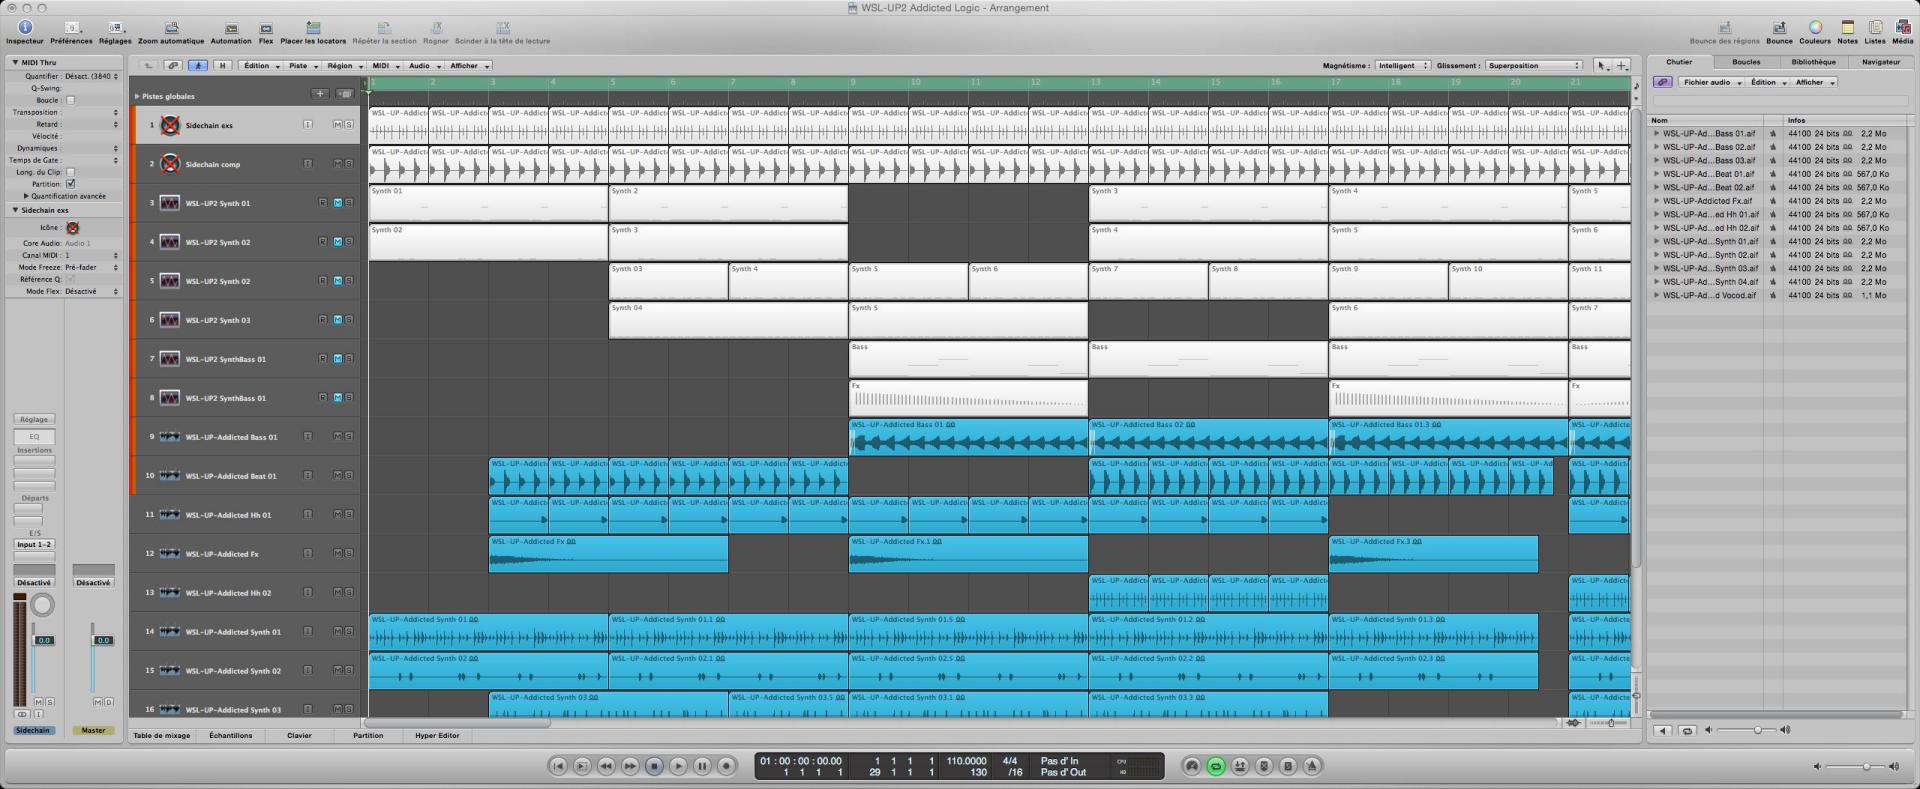Add a new track with plus button
The height and width of the screenshot is (789, 1920).
[319, 94]
